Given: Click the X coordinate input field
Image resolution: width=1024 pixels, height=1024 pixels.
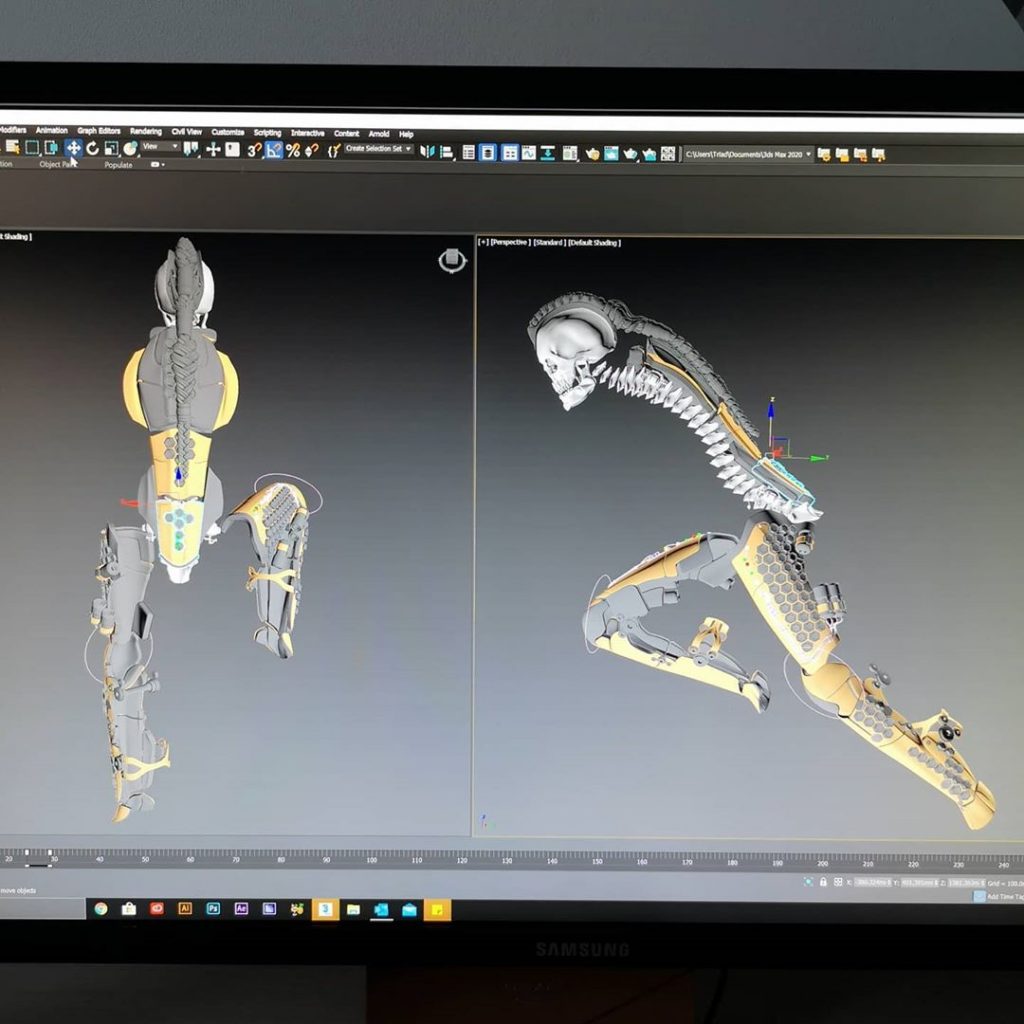Looking at the screenshot, I should click(873, 882).
